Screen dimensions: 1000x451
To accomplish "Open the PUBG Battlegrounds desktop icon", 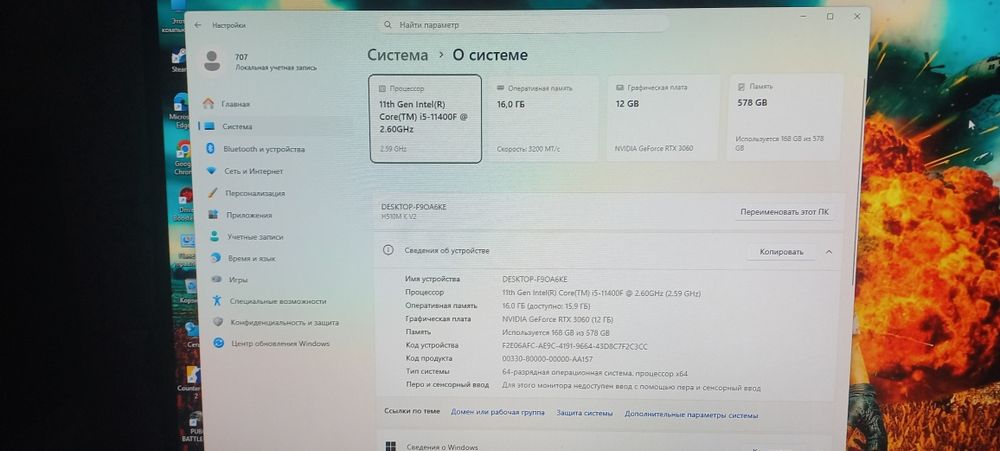I will (193, 427).
